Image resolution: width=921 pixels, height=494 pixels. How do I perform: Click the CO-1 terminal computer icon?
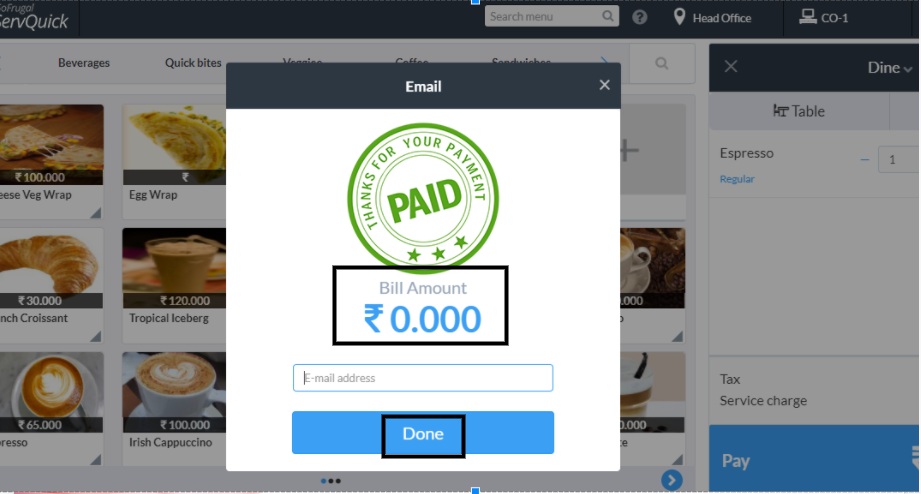click(x=808, y=17)
